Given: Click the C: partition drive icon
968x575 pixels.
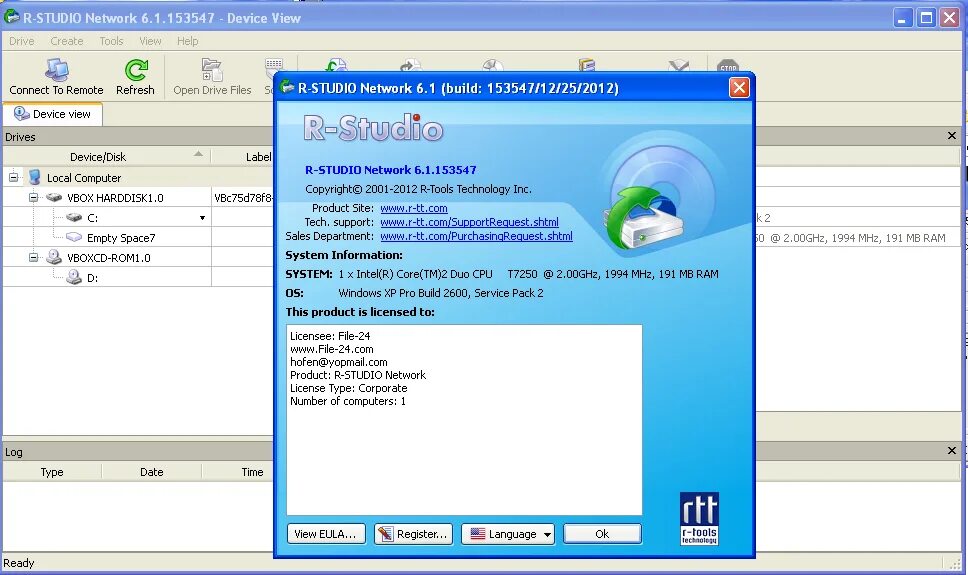Looking at the screenshot, I should click(74, 217).
